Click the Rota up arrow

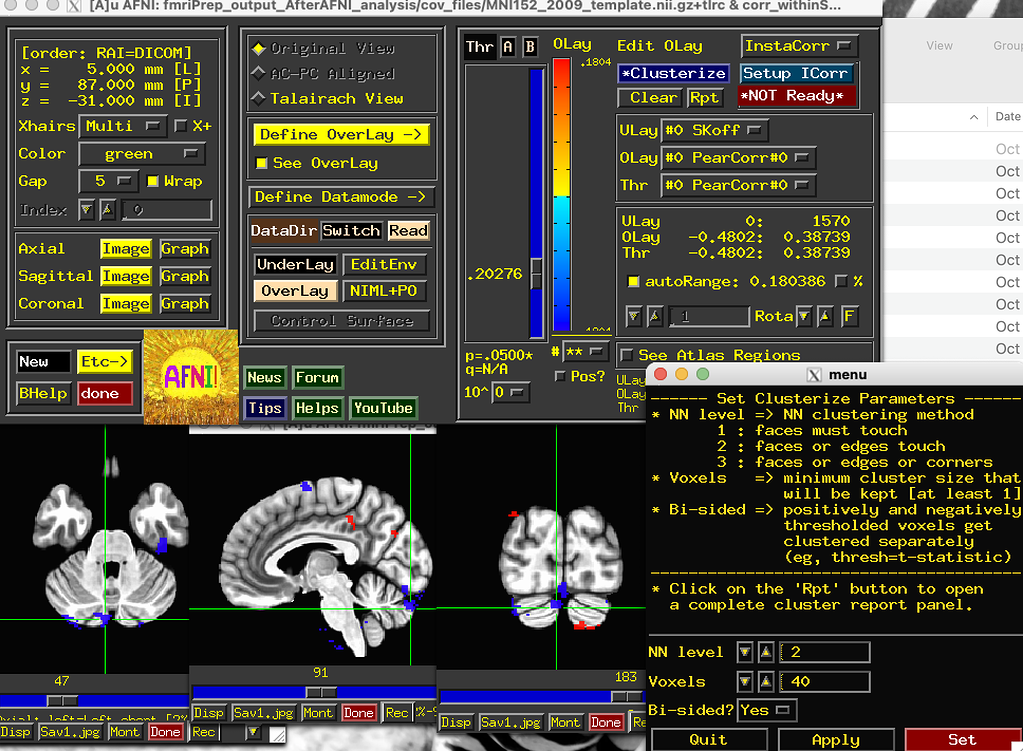pos(825,317)
